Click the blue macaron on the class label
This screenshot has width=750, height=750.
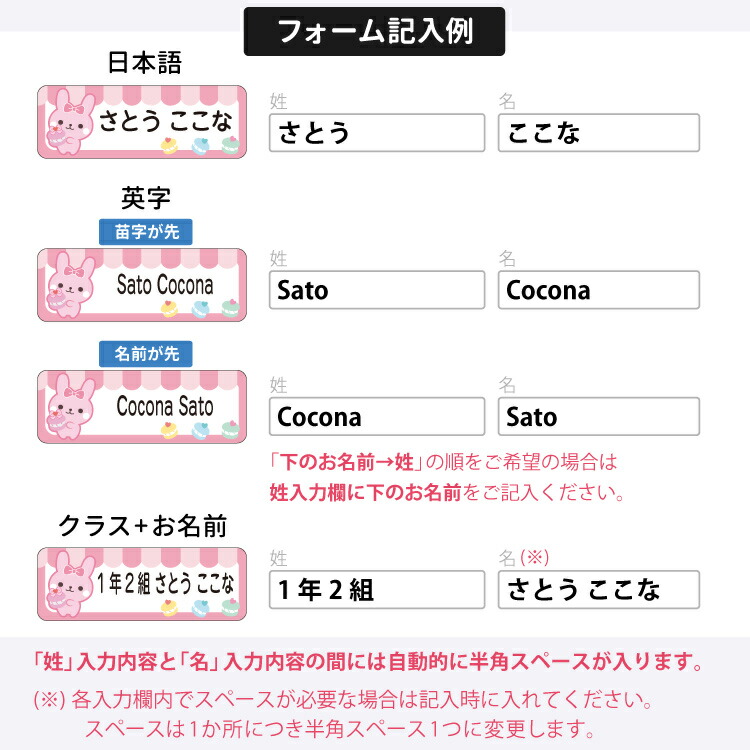click(200, 607)
